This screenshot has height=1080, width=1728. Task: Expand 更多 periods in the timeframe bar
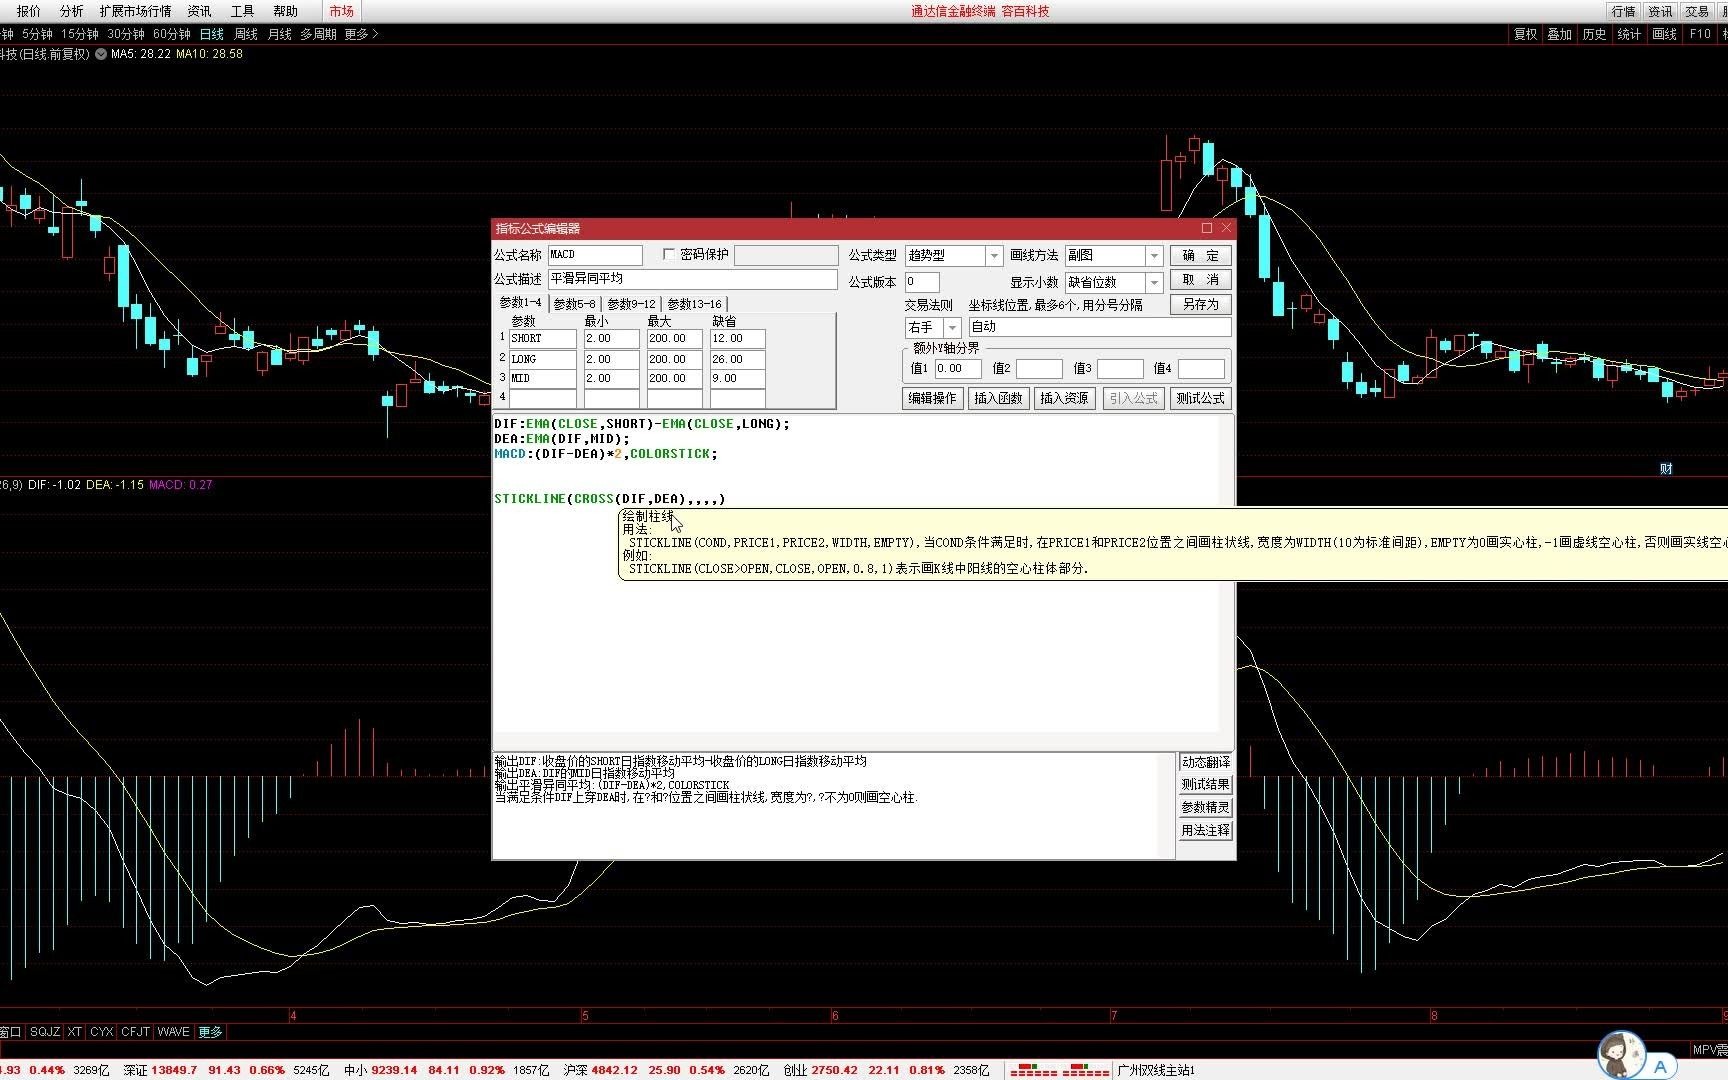362,34
